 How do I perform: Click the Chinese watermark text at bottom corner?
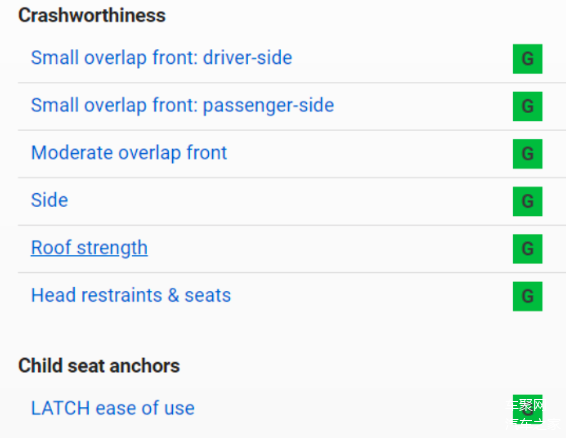(x=533, y=415)
